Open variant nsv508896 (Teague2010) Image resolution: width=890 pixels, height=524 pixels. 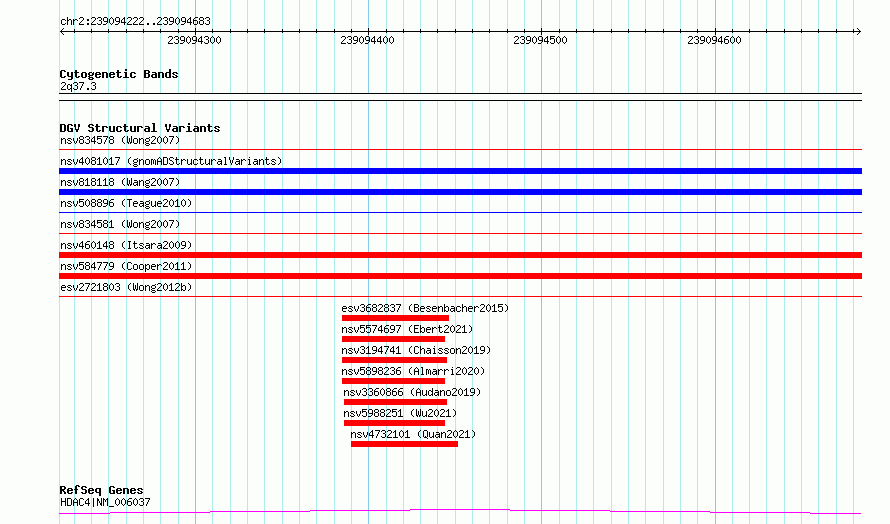(x=126, y=203)
